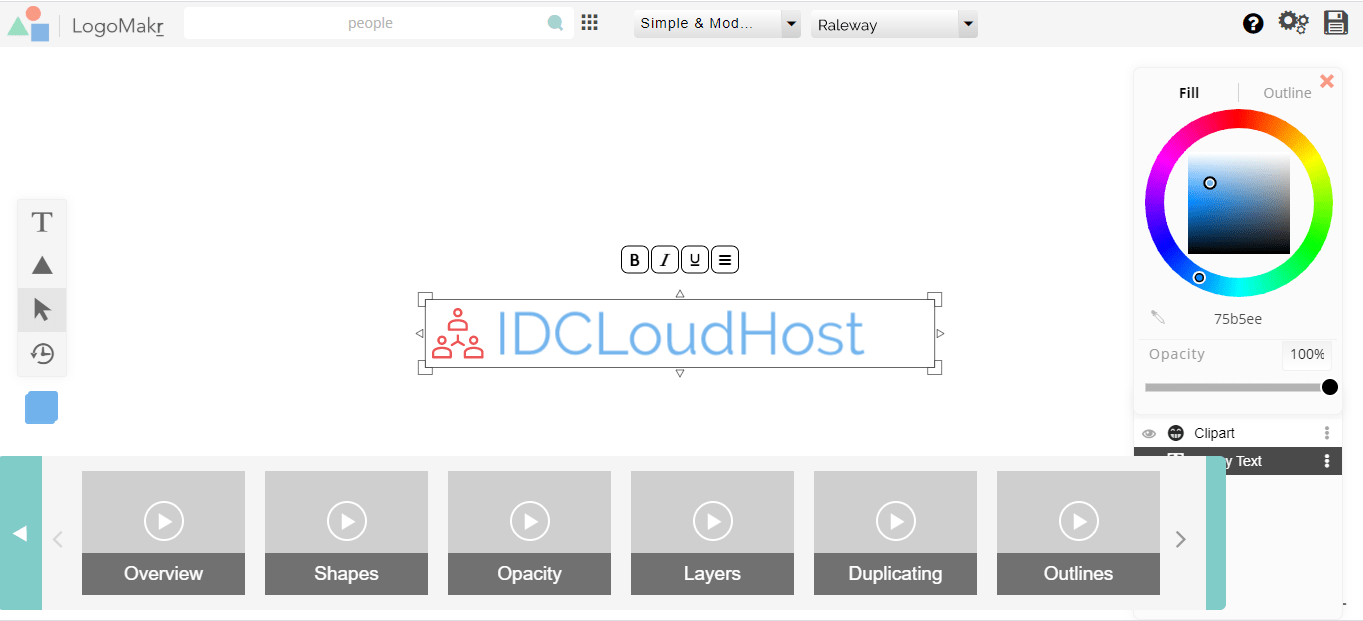Toggle italic text formatting
1363x621 pixels.
click(x=664, y=260)
